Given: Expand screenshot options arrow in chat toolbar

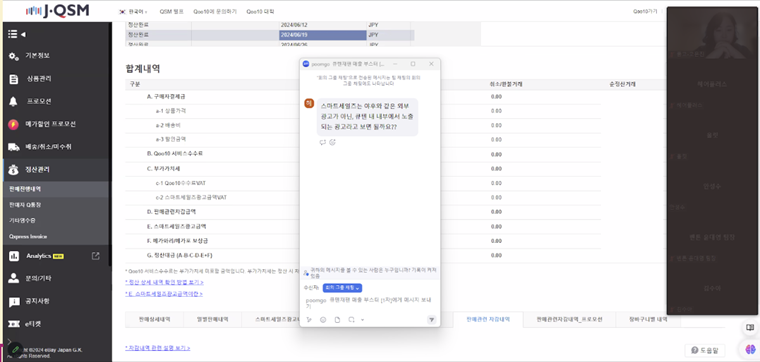Looking at the screenshot, I should (362, 320).
